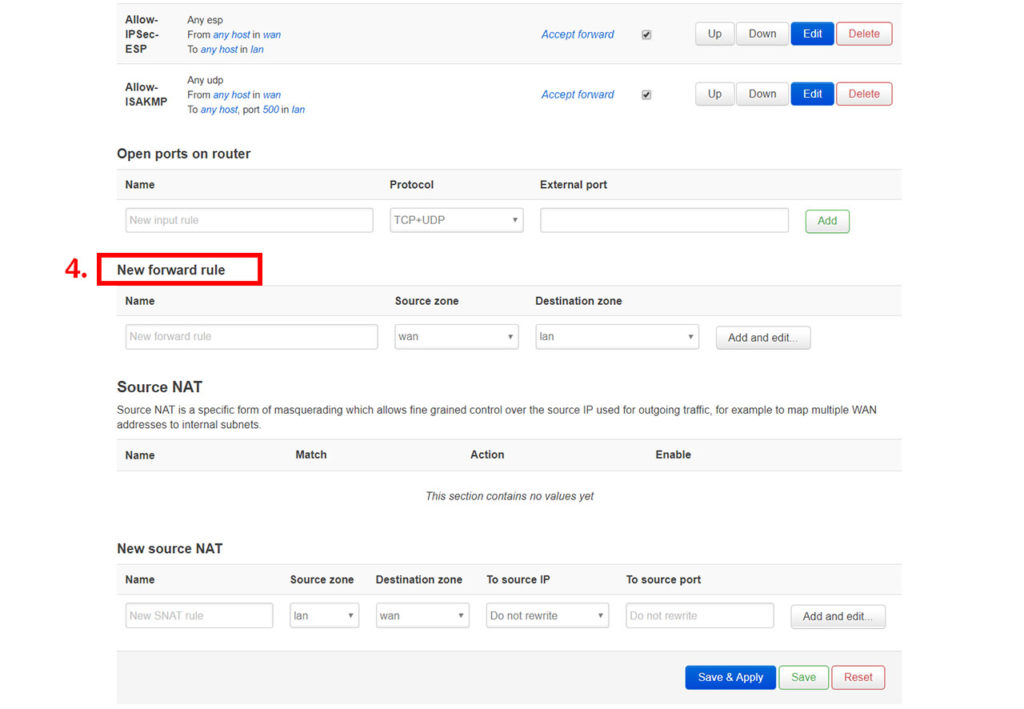The width and height of the screenshot is (1024, 709).
Task: Open the 'To source IP' rewrite dropdown
Action: point(547,616)
